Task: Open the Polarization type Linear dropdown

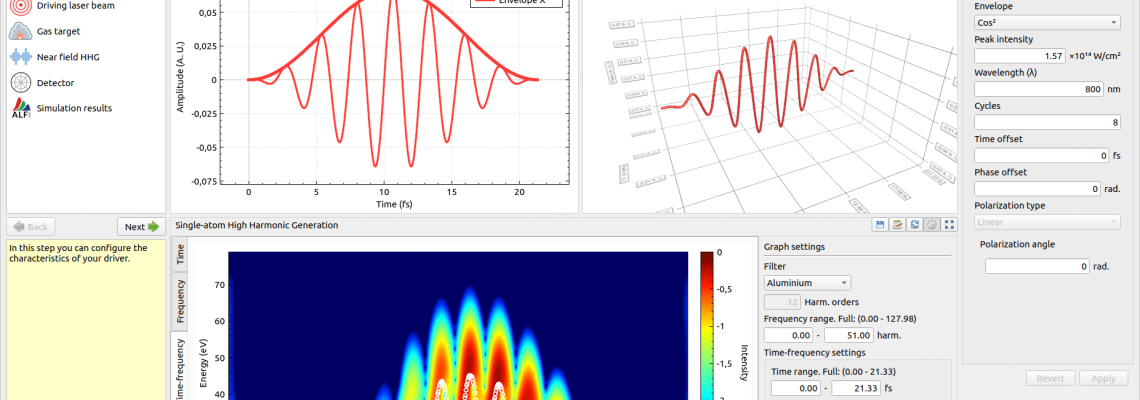Action: coord(1047,222)
